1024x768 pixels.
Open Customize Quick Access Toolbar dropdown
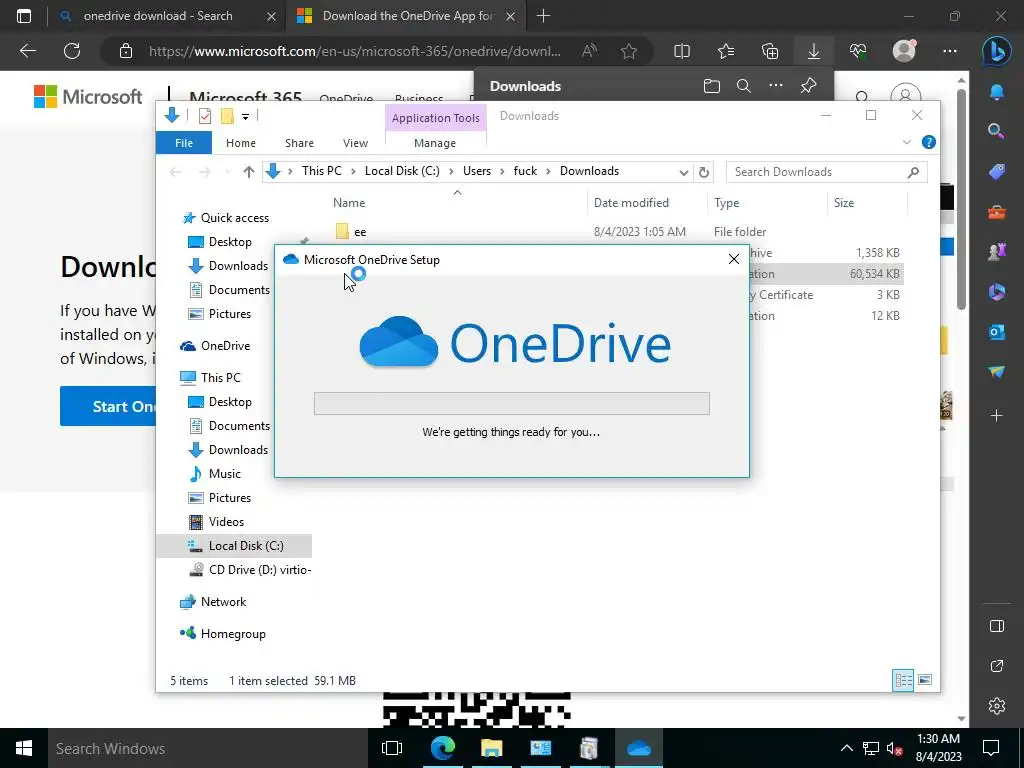246,117
